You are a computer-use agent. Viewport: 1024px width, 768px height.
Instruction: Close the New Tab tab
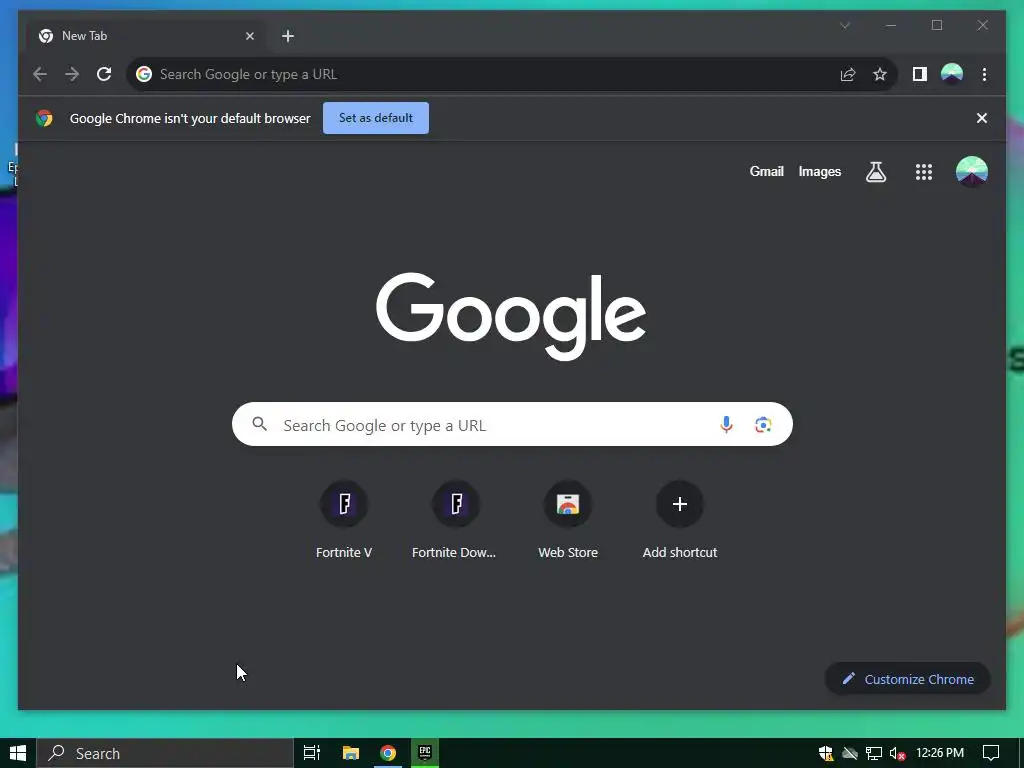[249, 36]
